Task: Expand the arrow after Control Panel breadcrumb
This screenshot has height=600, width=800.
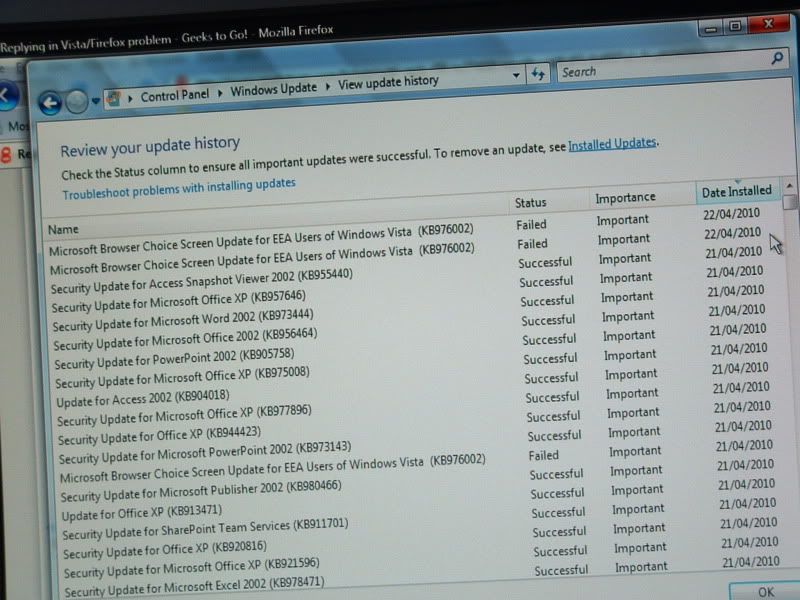Action: click(220, 93)
